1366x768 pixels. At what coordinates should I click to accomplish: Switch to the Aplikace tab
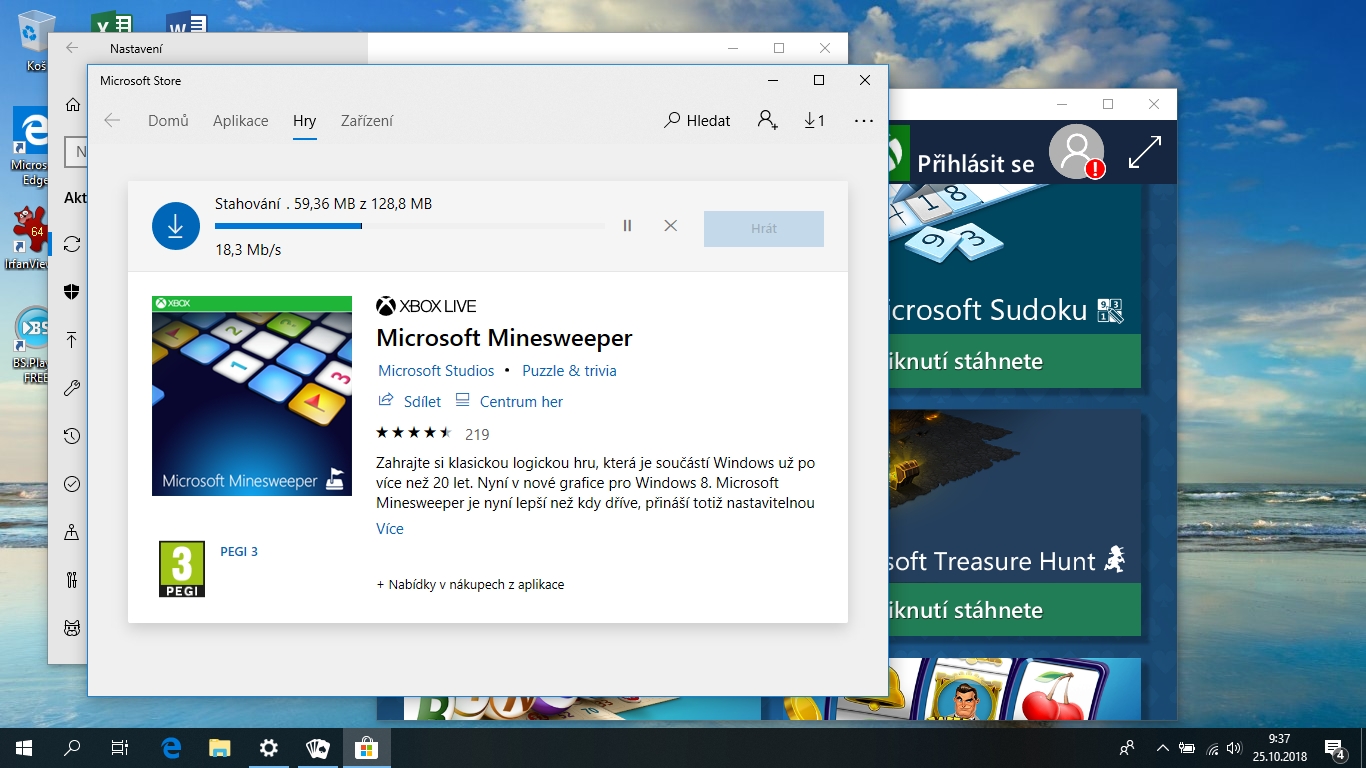(240, 120)
